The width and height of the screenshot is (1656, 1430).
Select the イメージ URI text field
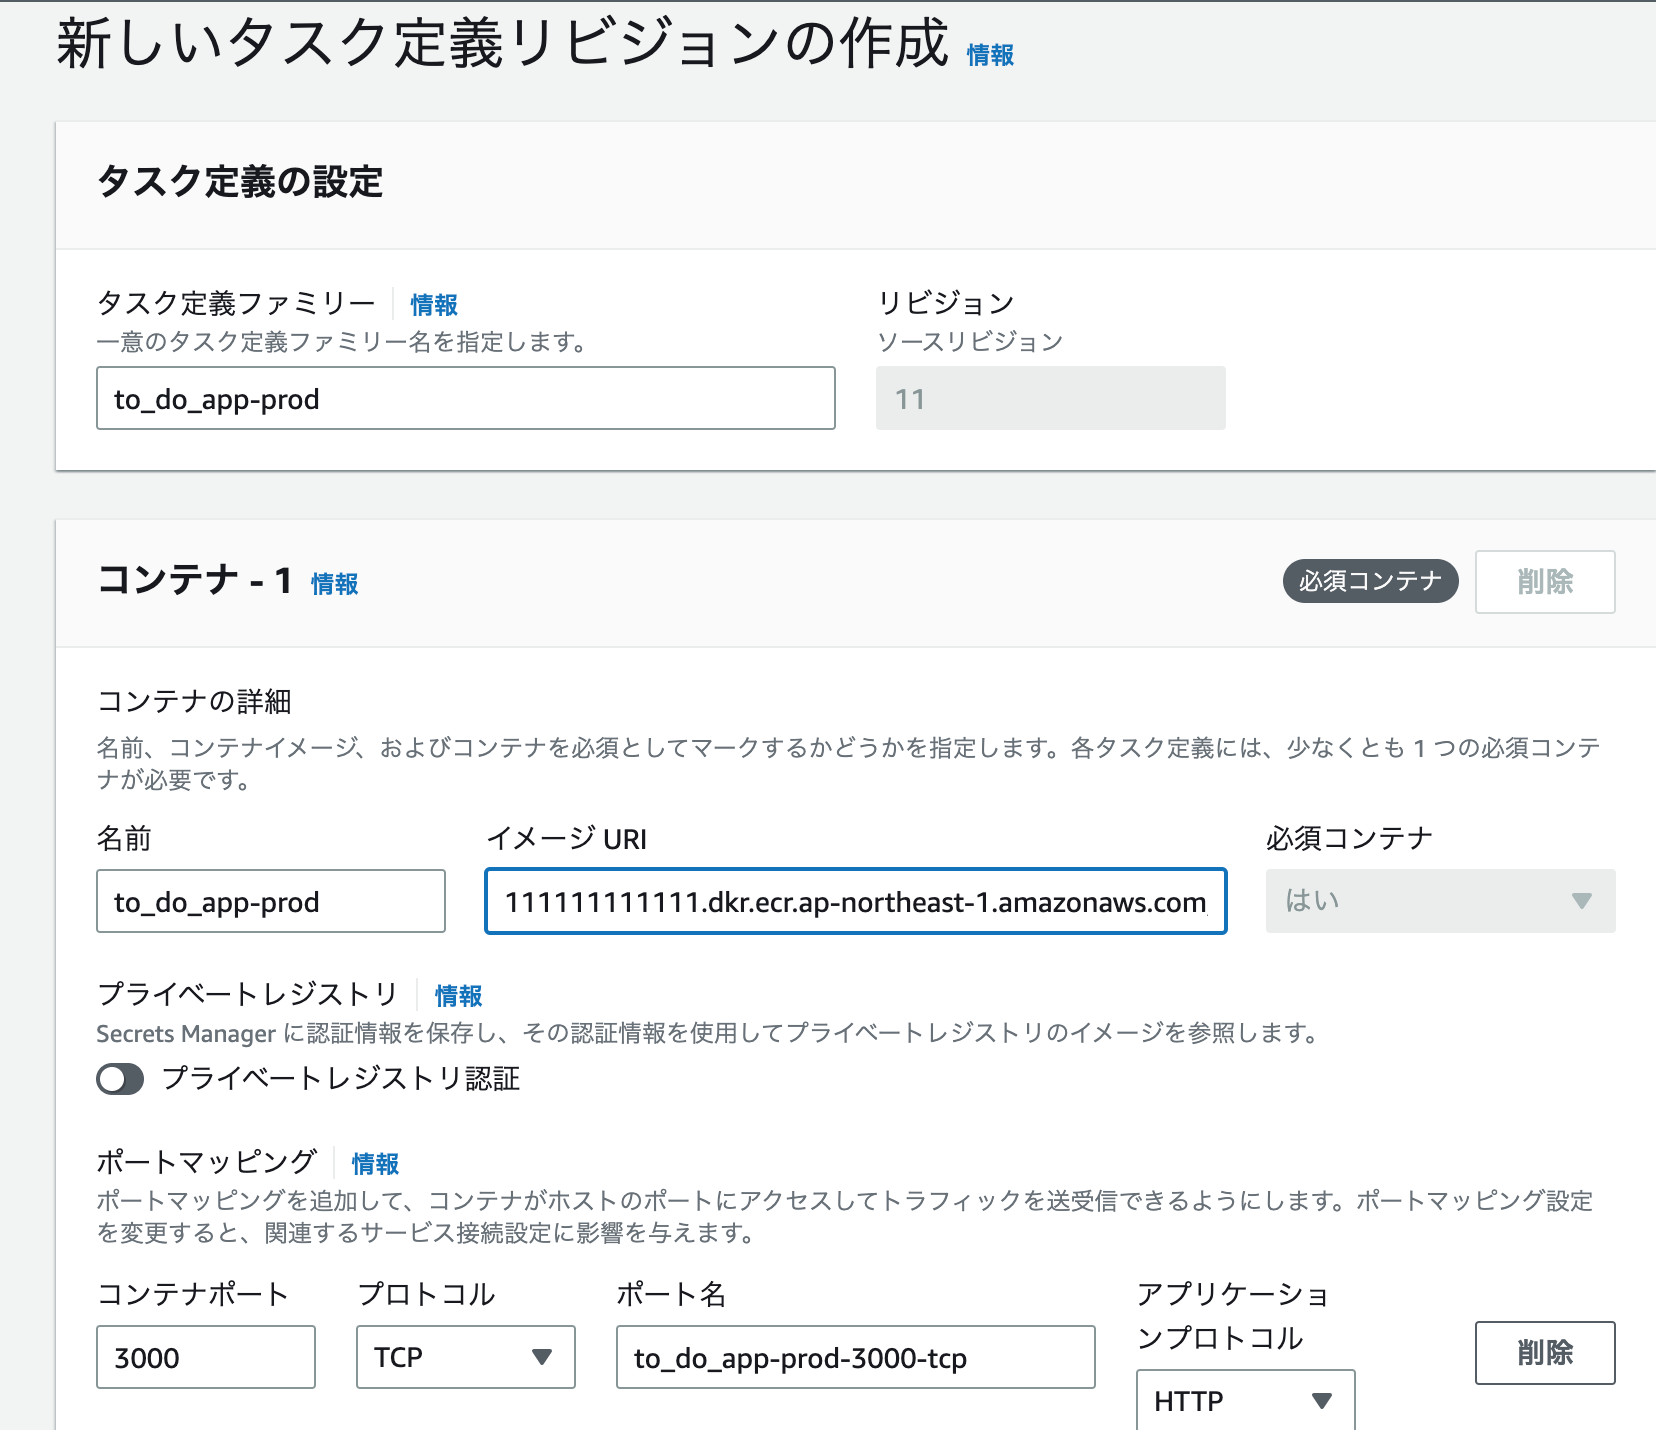[x=855, y=901]
